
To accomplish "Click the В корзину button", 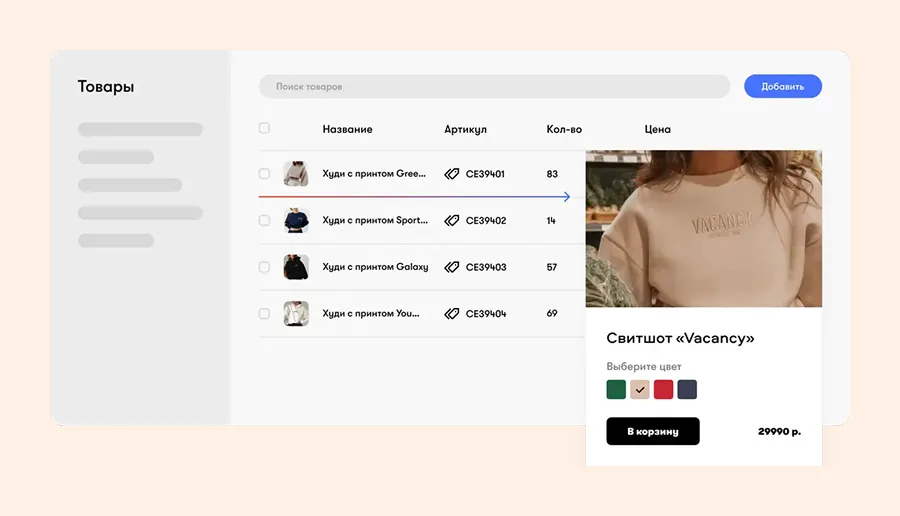I will pyautogui.click(x=653, y=431).
